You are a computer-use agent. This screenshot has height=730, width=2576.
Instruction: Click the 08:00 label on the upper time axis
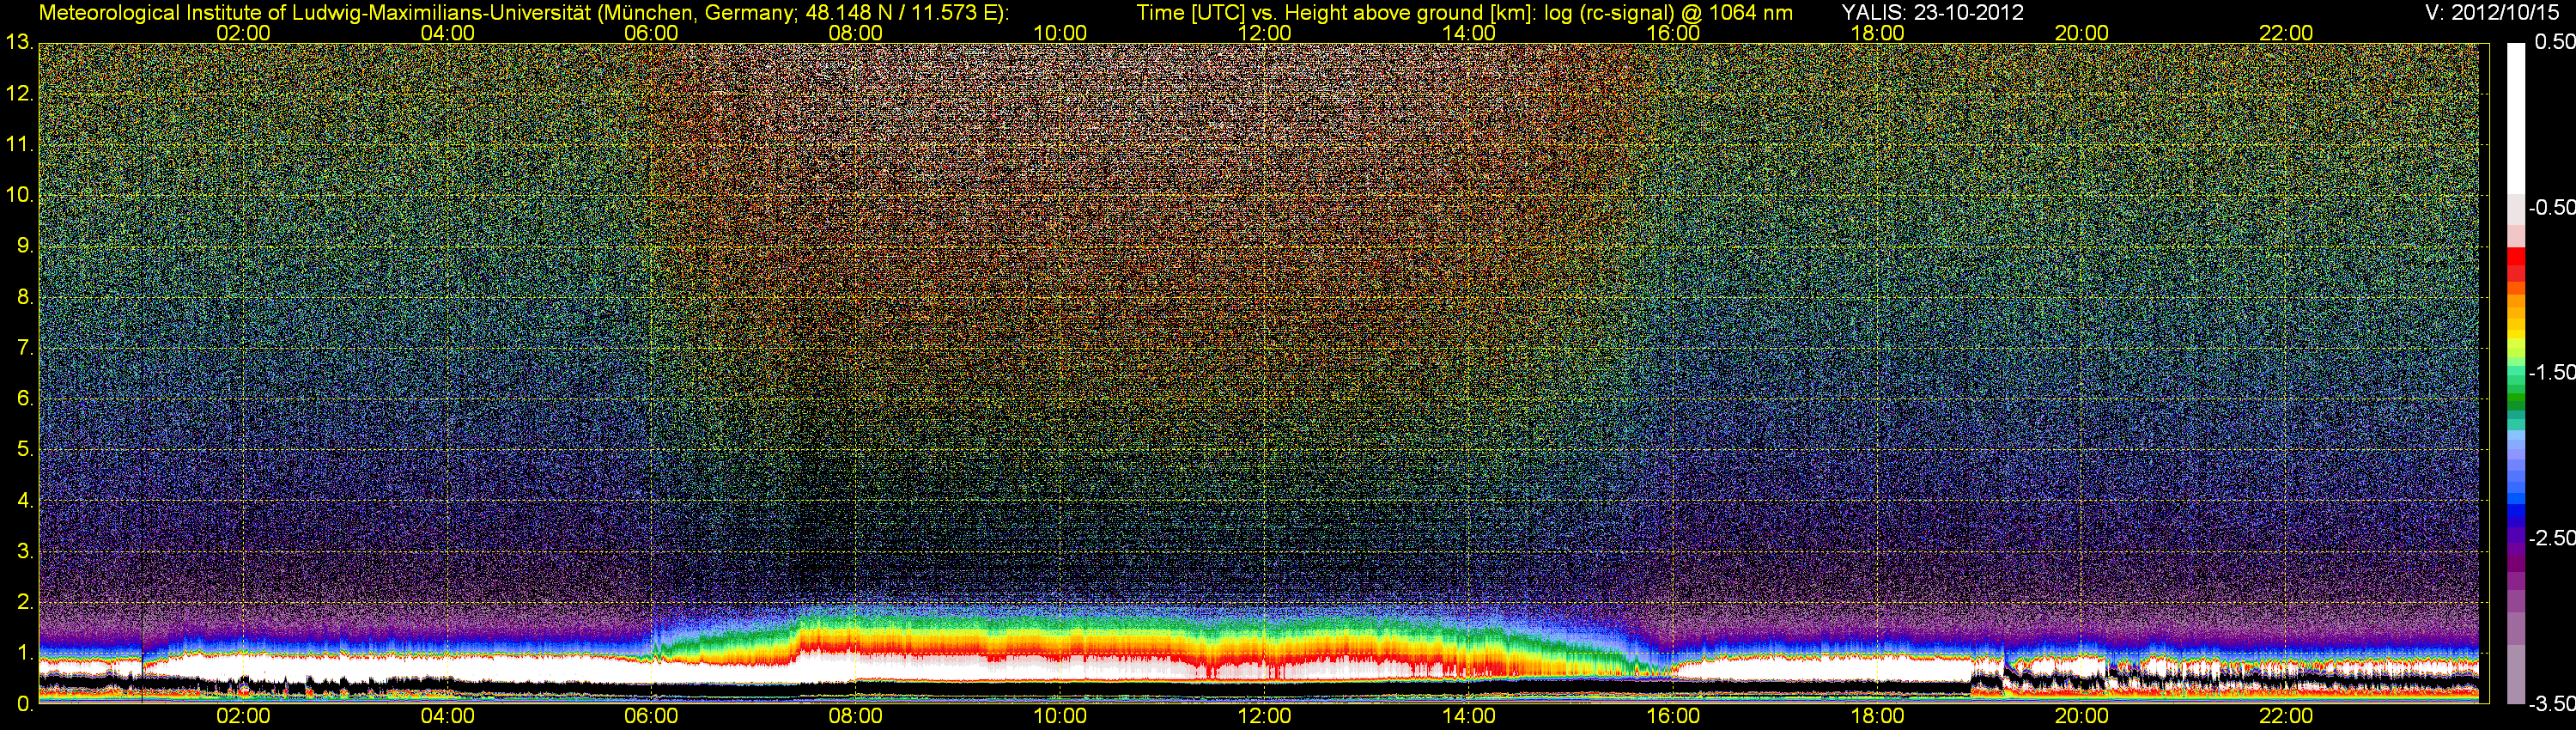pos(855,33)
